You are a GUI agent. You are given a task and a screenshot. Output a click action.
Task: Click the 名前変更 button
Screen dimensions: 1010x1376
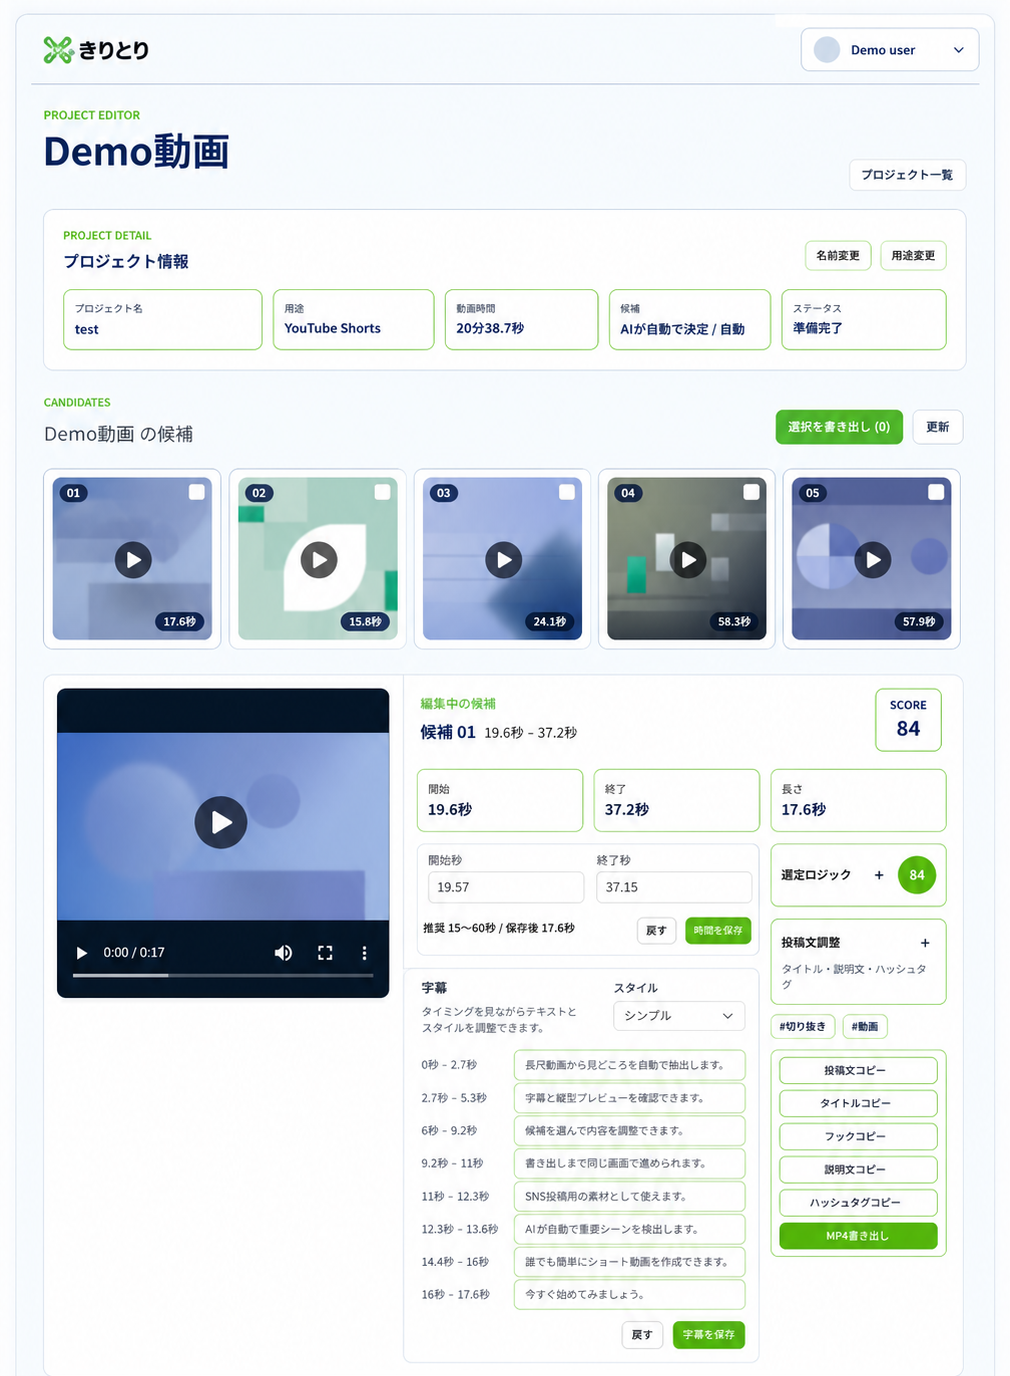tap(838, 256)
